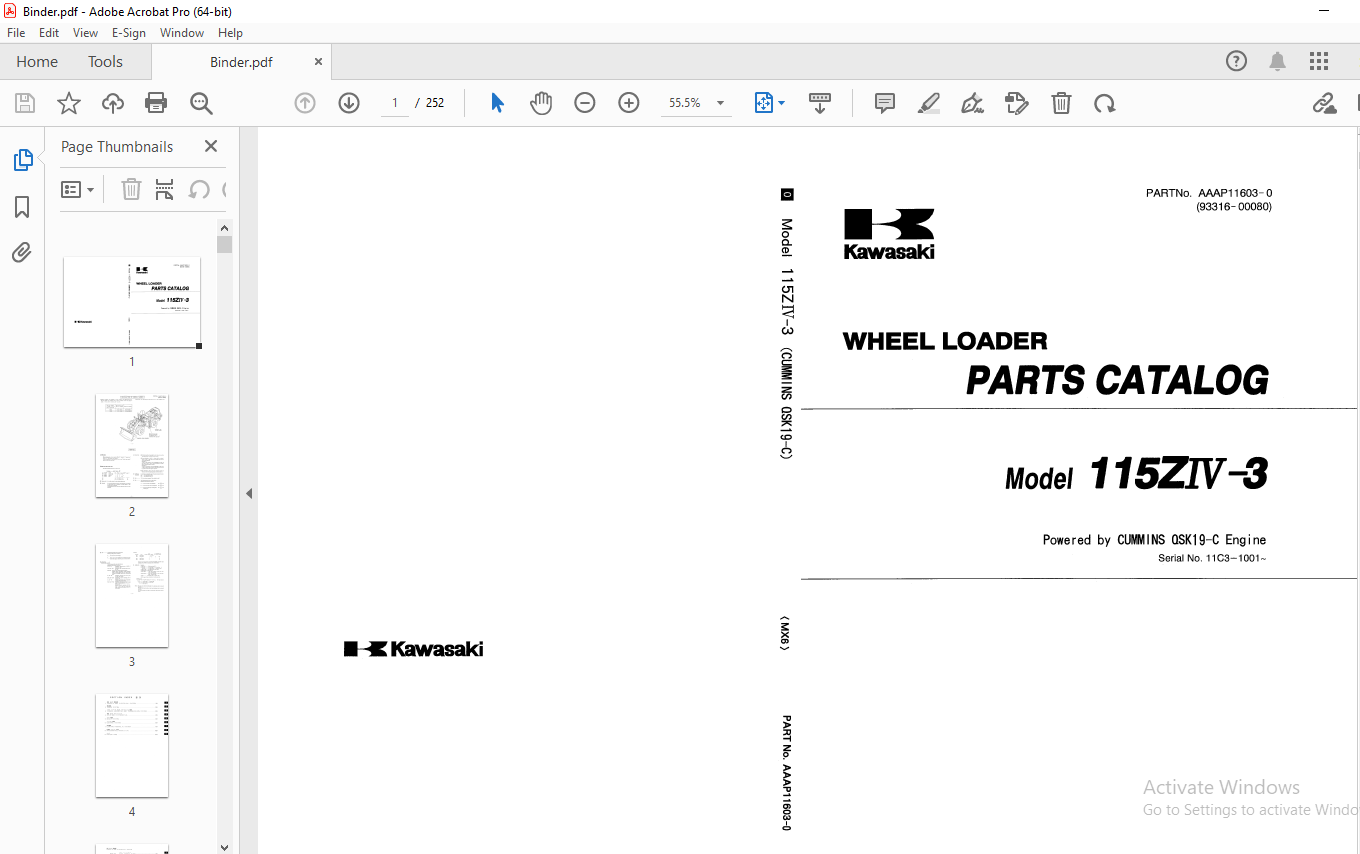
Task: Select the Highlight text pen tool
Action: tap(929, 103)
